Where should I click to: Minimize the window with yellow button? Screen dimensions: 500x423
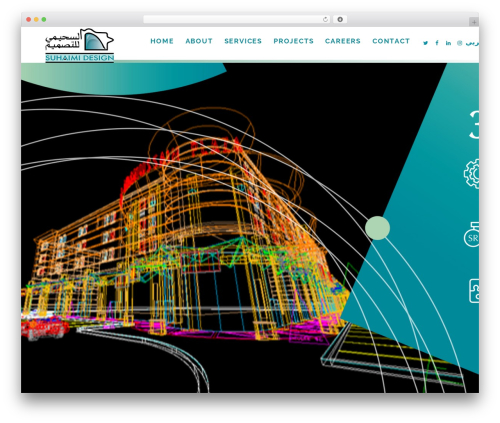click(36, 20)
